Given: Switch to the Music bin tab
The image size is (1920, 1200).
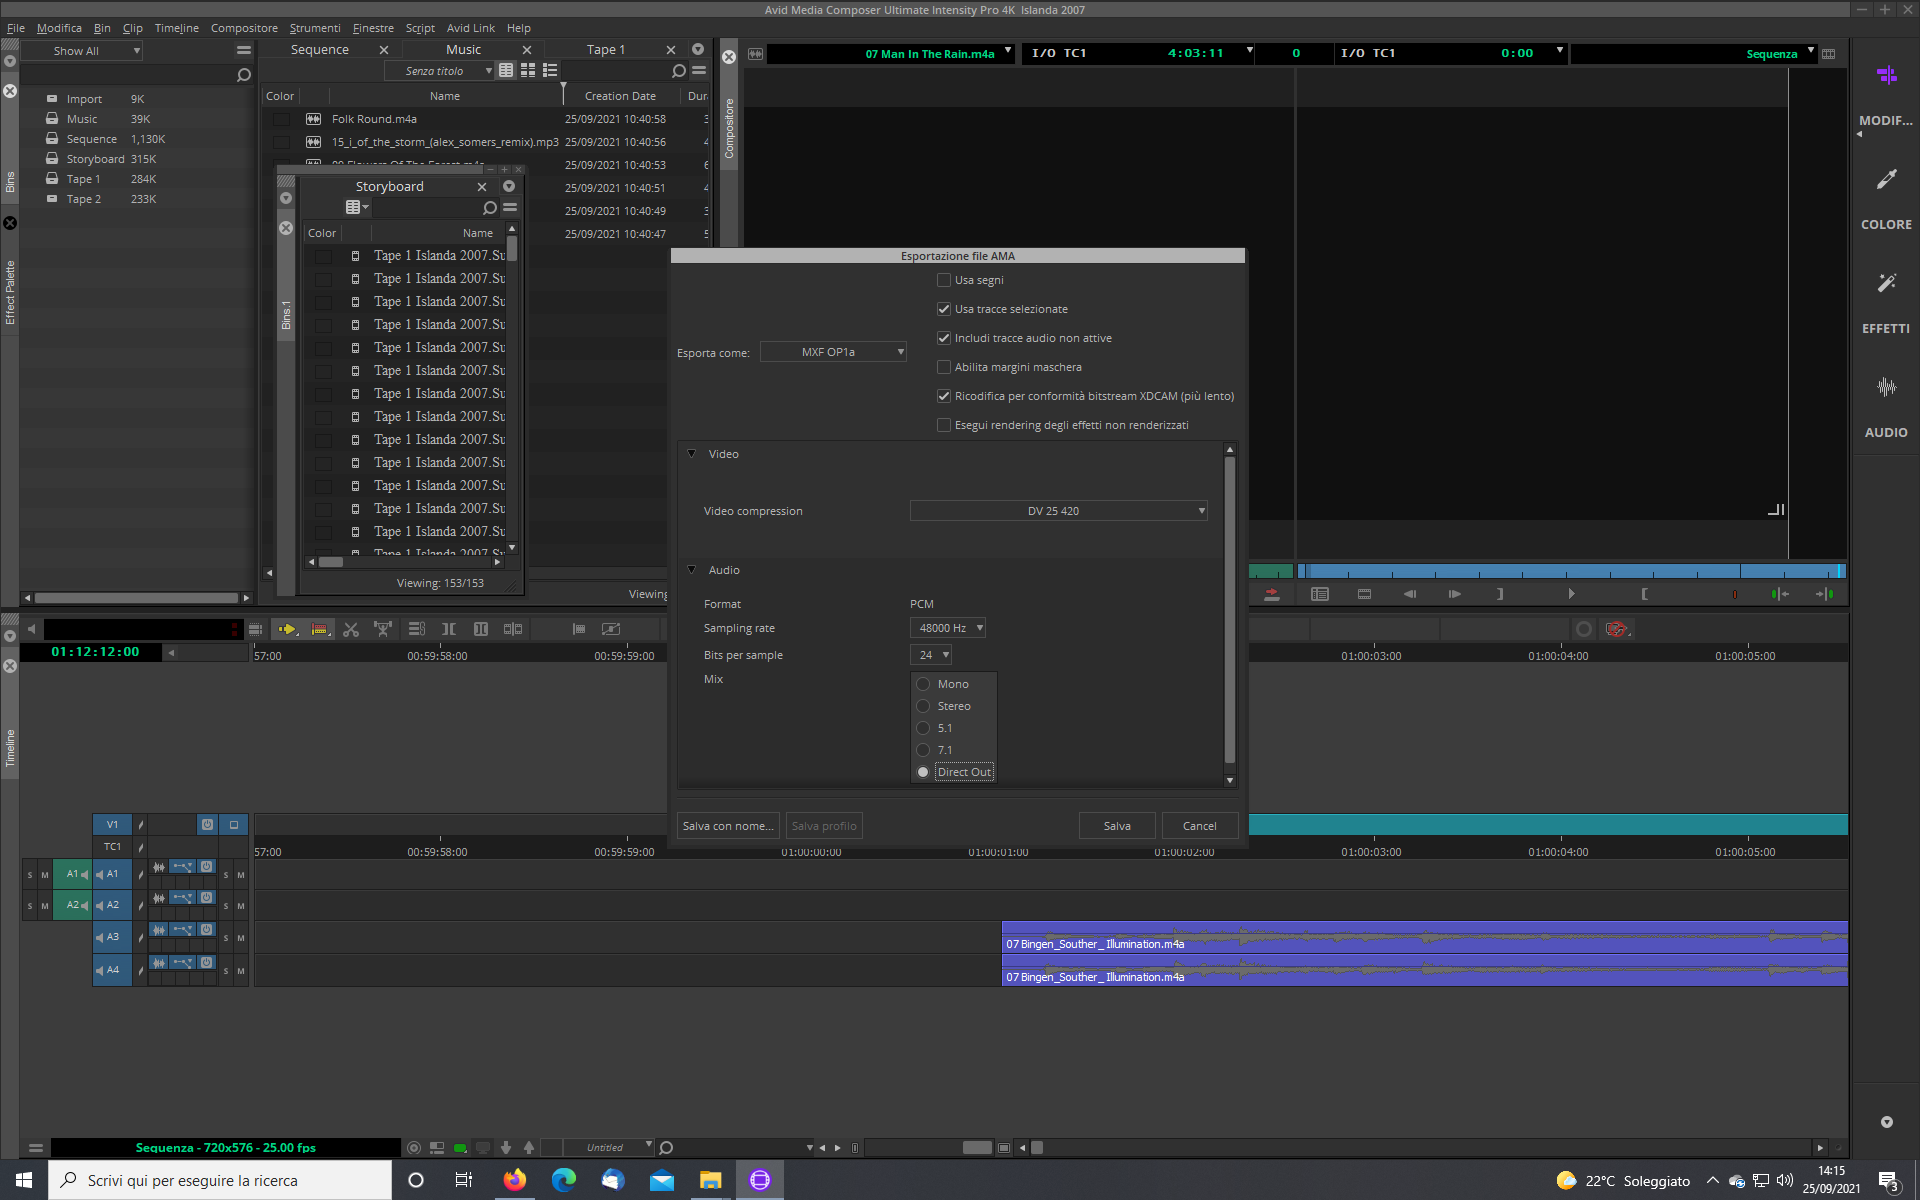Looking at the screenshot, I should tap(463, 50).
